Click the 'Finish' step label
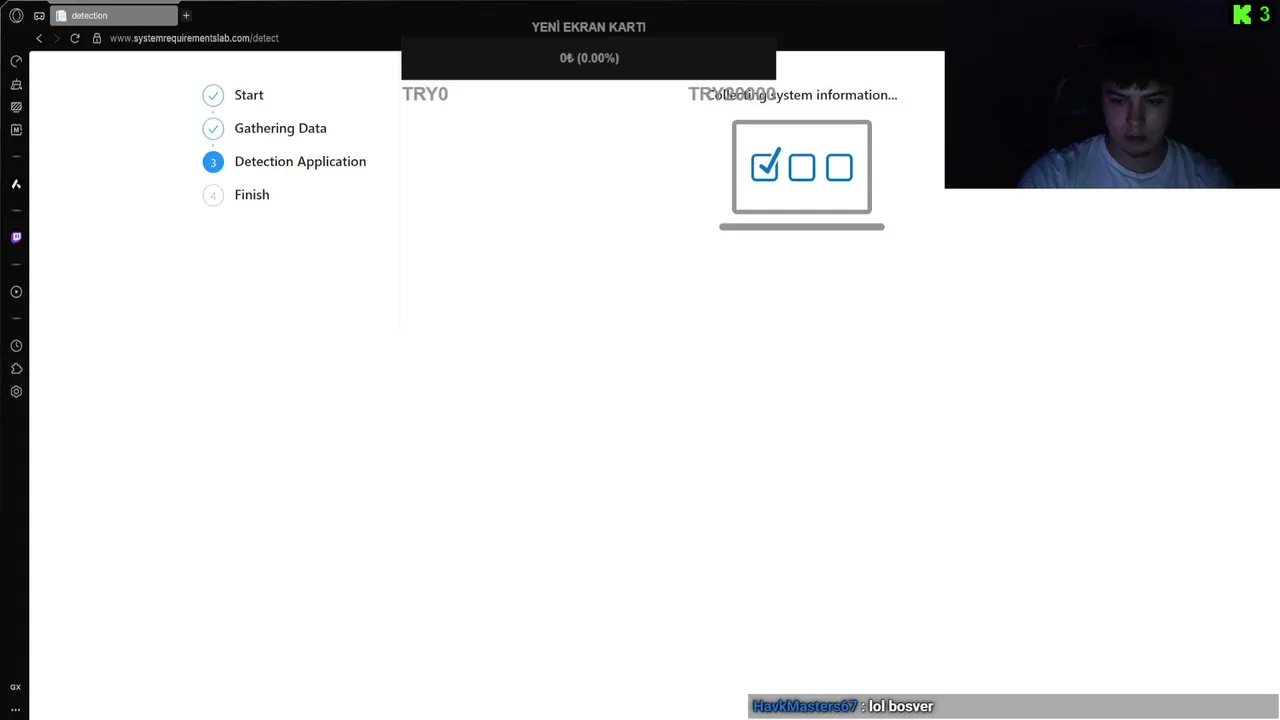The width and height of the screenshot is (1280, 720). pyautogui.click(x=252, y=195)
